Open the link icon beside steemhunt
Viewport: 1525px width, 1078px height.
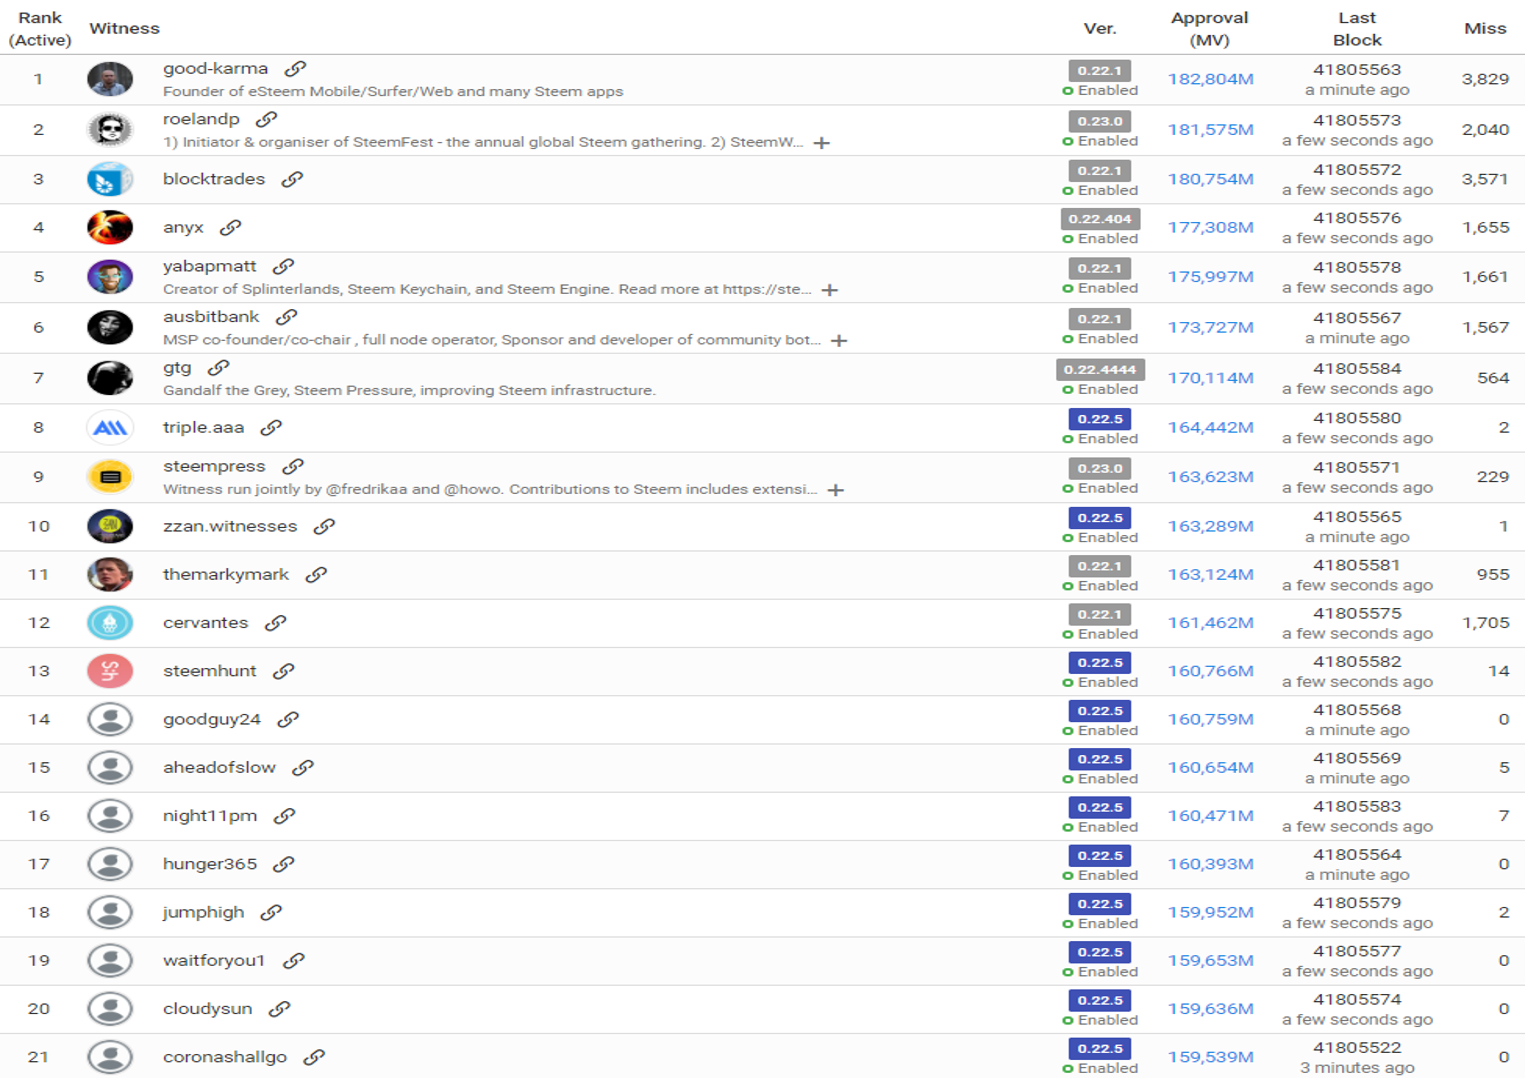[284, 670]
